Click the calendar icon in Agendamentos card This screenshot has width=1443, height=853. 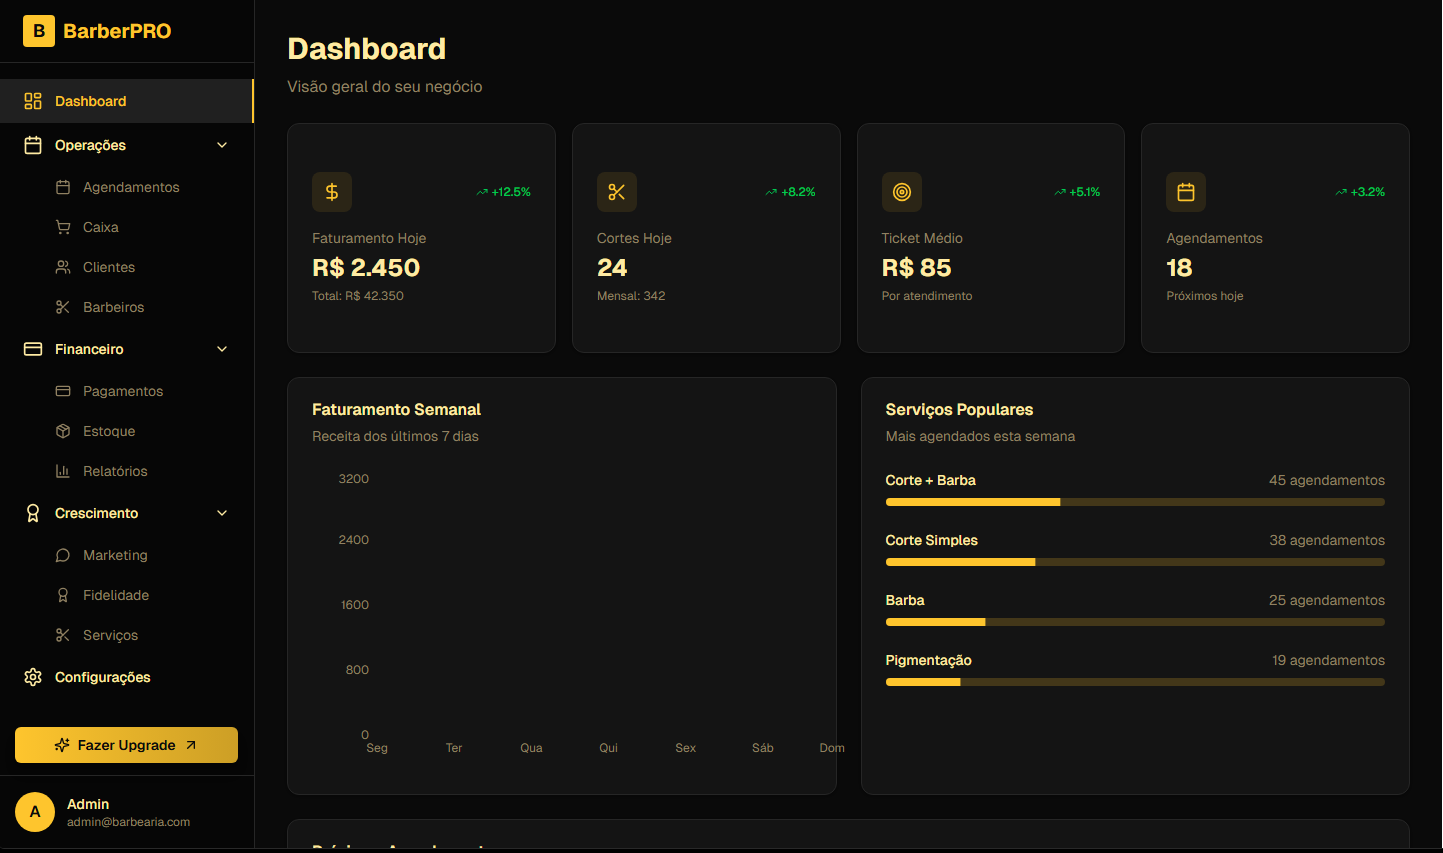pos(1186,192)
